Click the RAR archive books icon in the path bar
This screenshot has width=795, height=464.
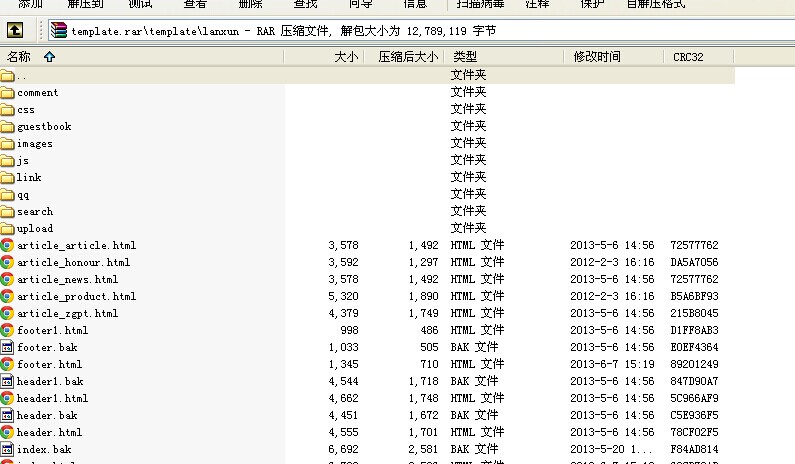pyautogui.click(x=58, y=30)
